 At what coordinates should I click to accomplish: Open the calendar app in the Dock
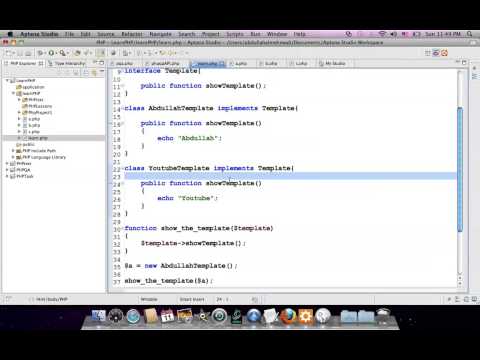click(167, 316)
